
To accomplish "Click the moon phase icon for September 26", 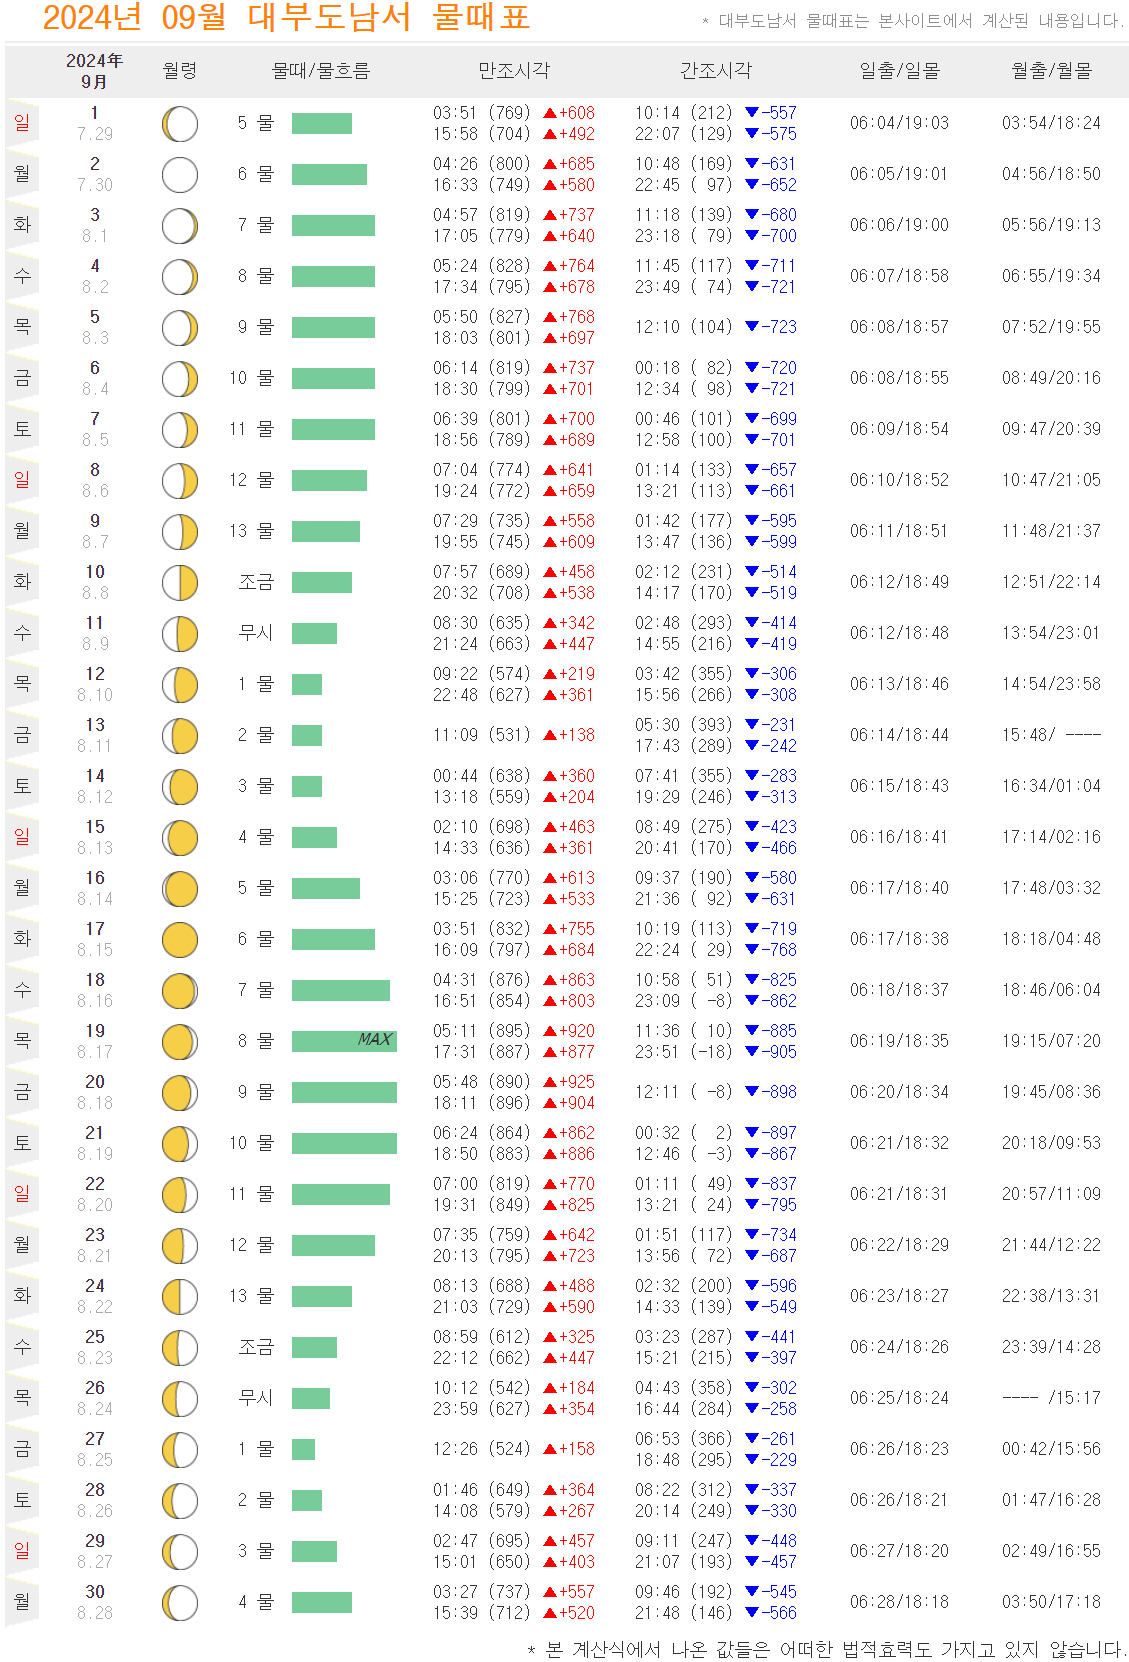I will 180,1399.
